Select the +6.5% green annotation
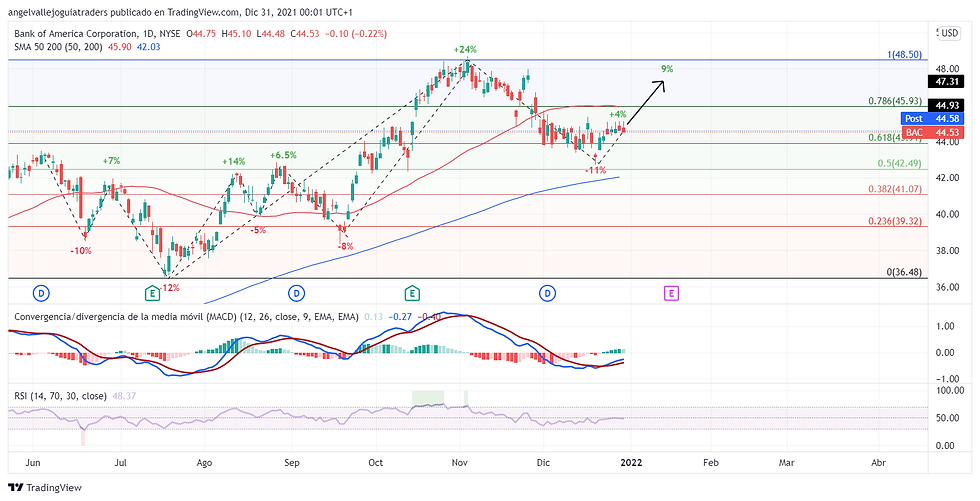The height and width of the screenshot is (501, 980). point(283,155)
